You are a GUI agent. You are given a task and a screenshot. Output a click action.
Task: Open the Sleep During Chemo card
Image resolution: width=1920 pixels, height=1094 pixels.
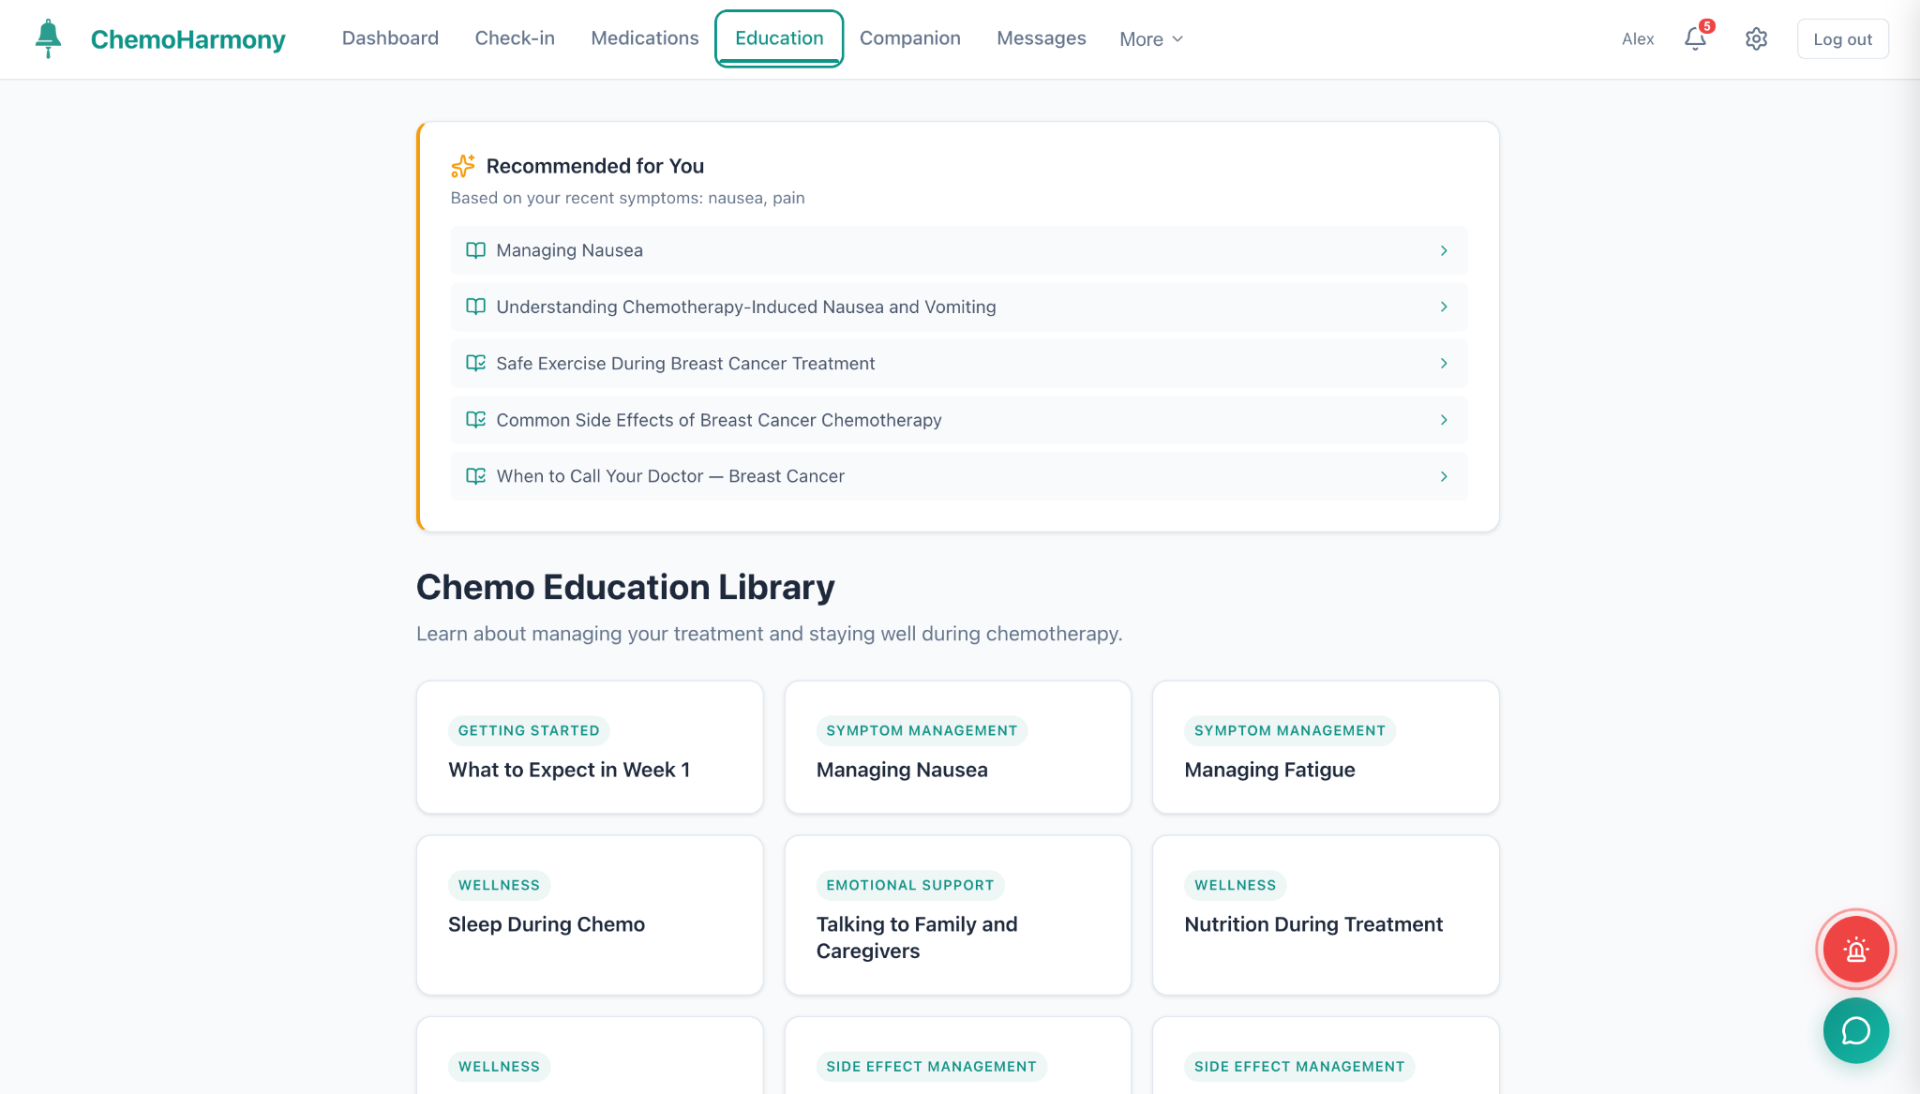589,915
